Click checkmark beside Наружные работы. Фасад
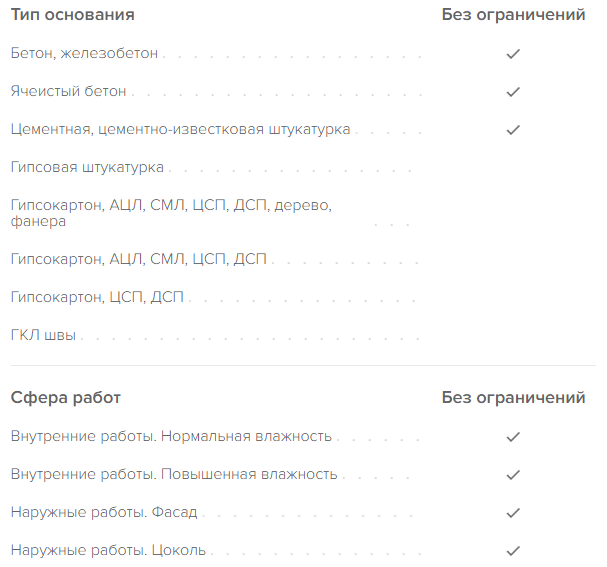Viewport: 607px width, 567px height. [513, 513]
